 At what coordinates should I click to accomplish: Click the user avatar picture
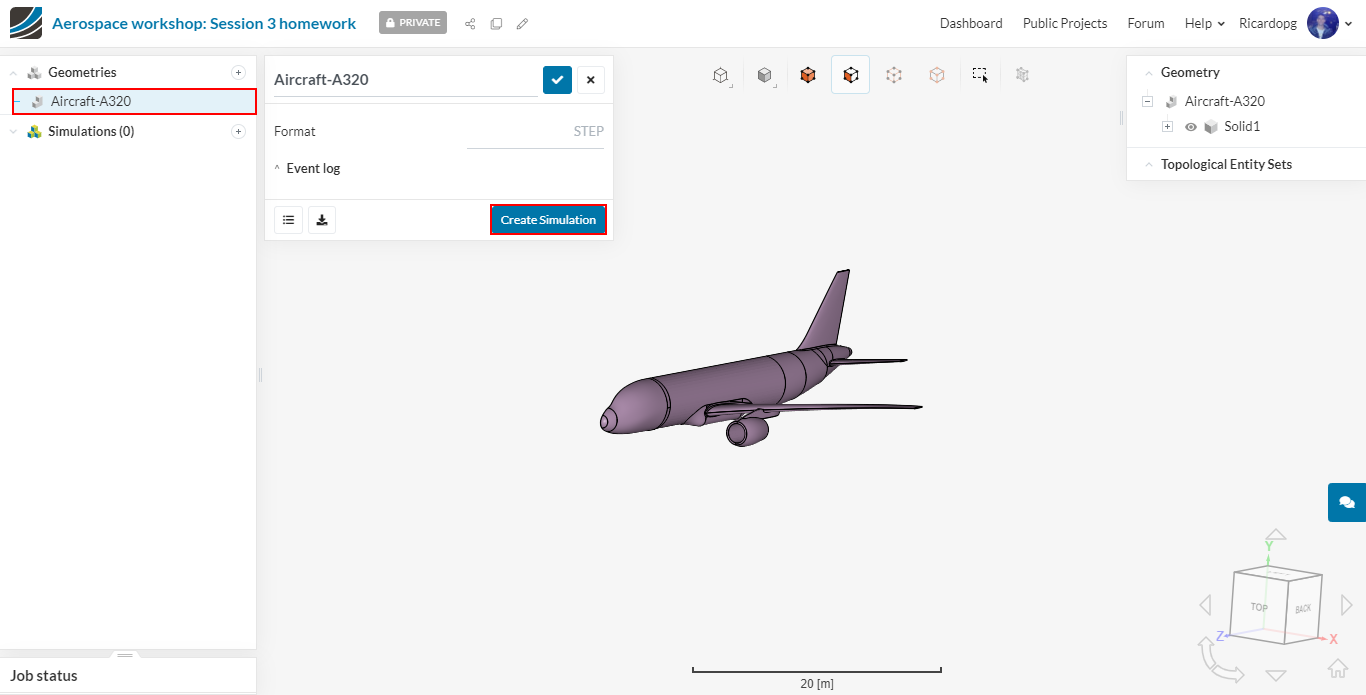pos(1323,23)
